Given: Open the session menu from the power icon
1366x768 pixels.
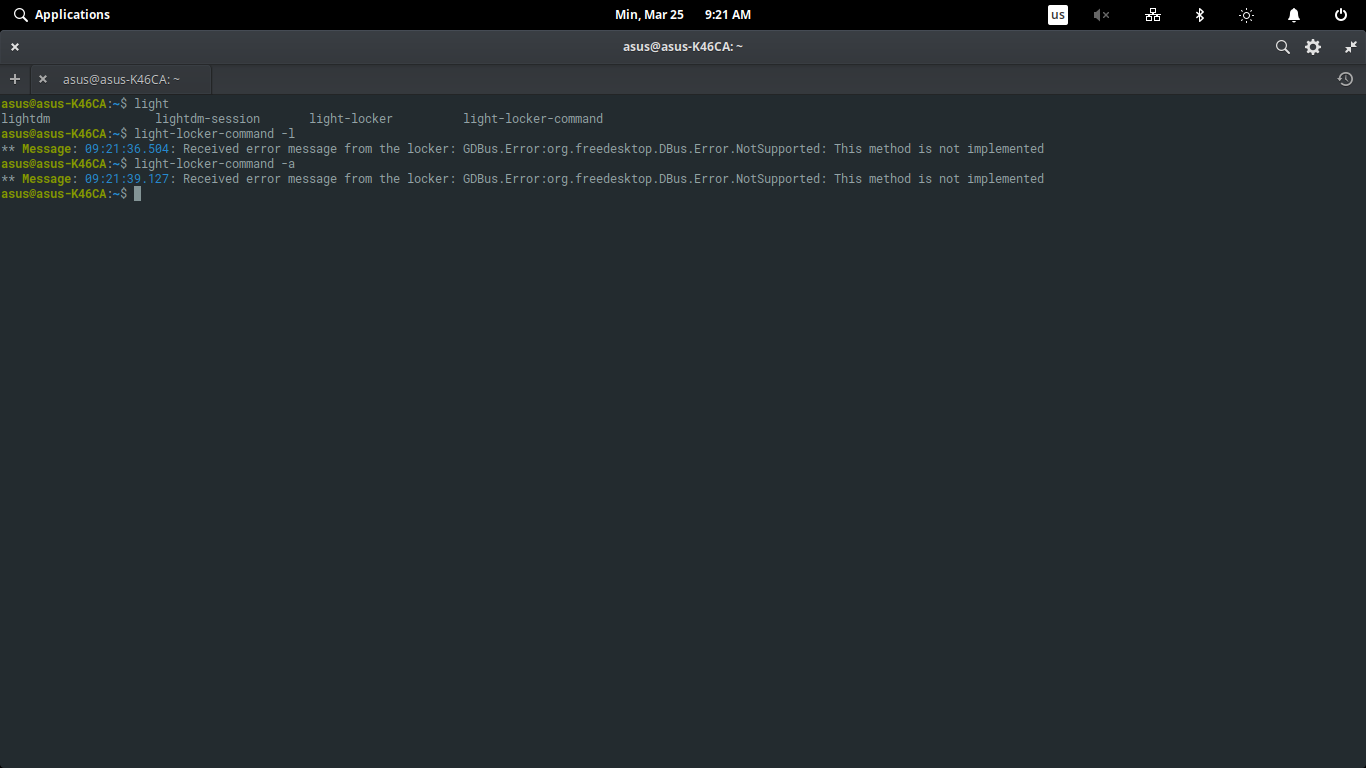Looking at the screenshot, I should [1340, 14].
